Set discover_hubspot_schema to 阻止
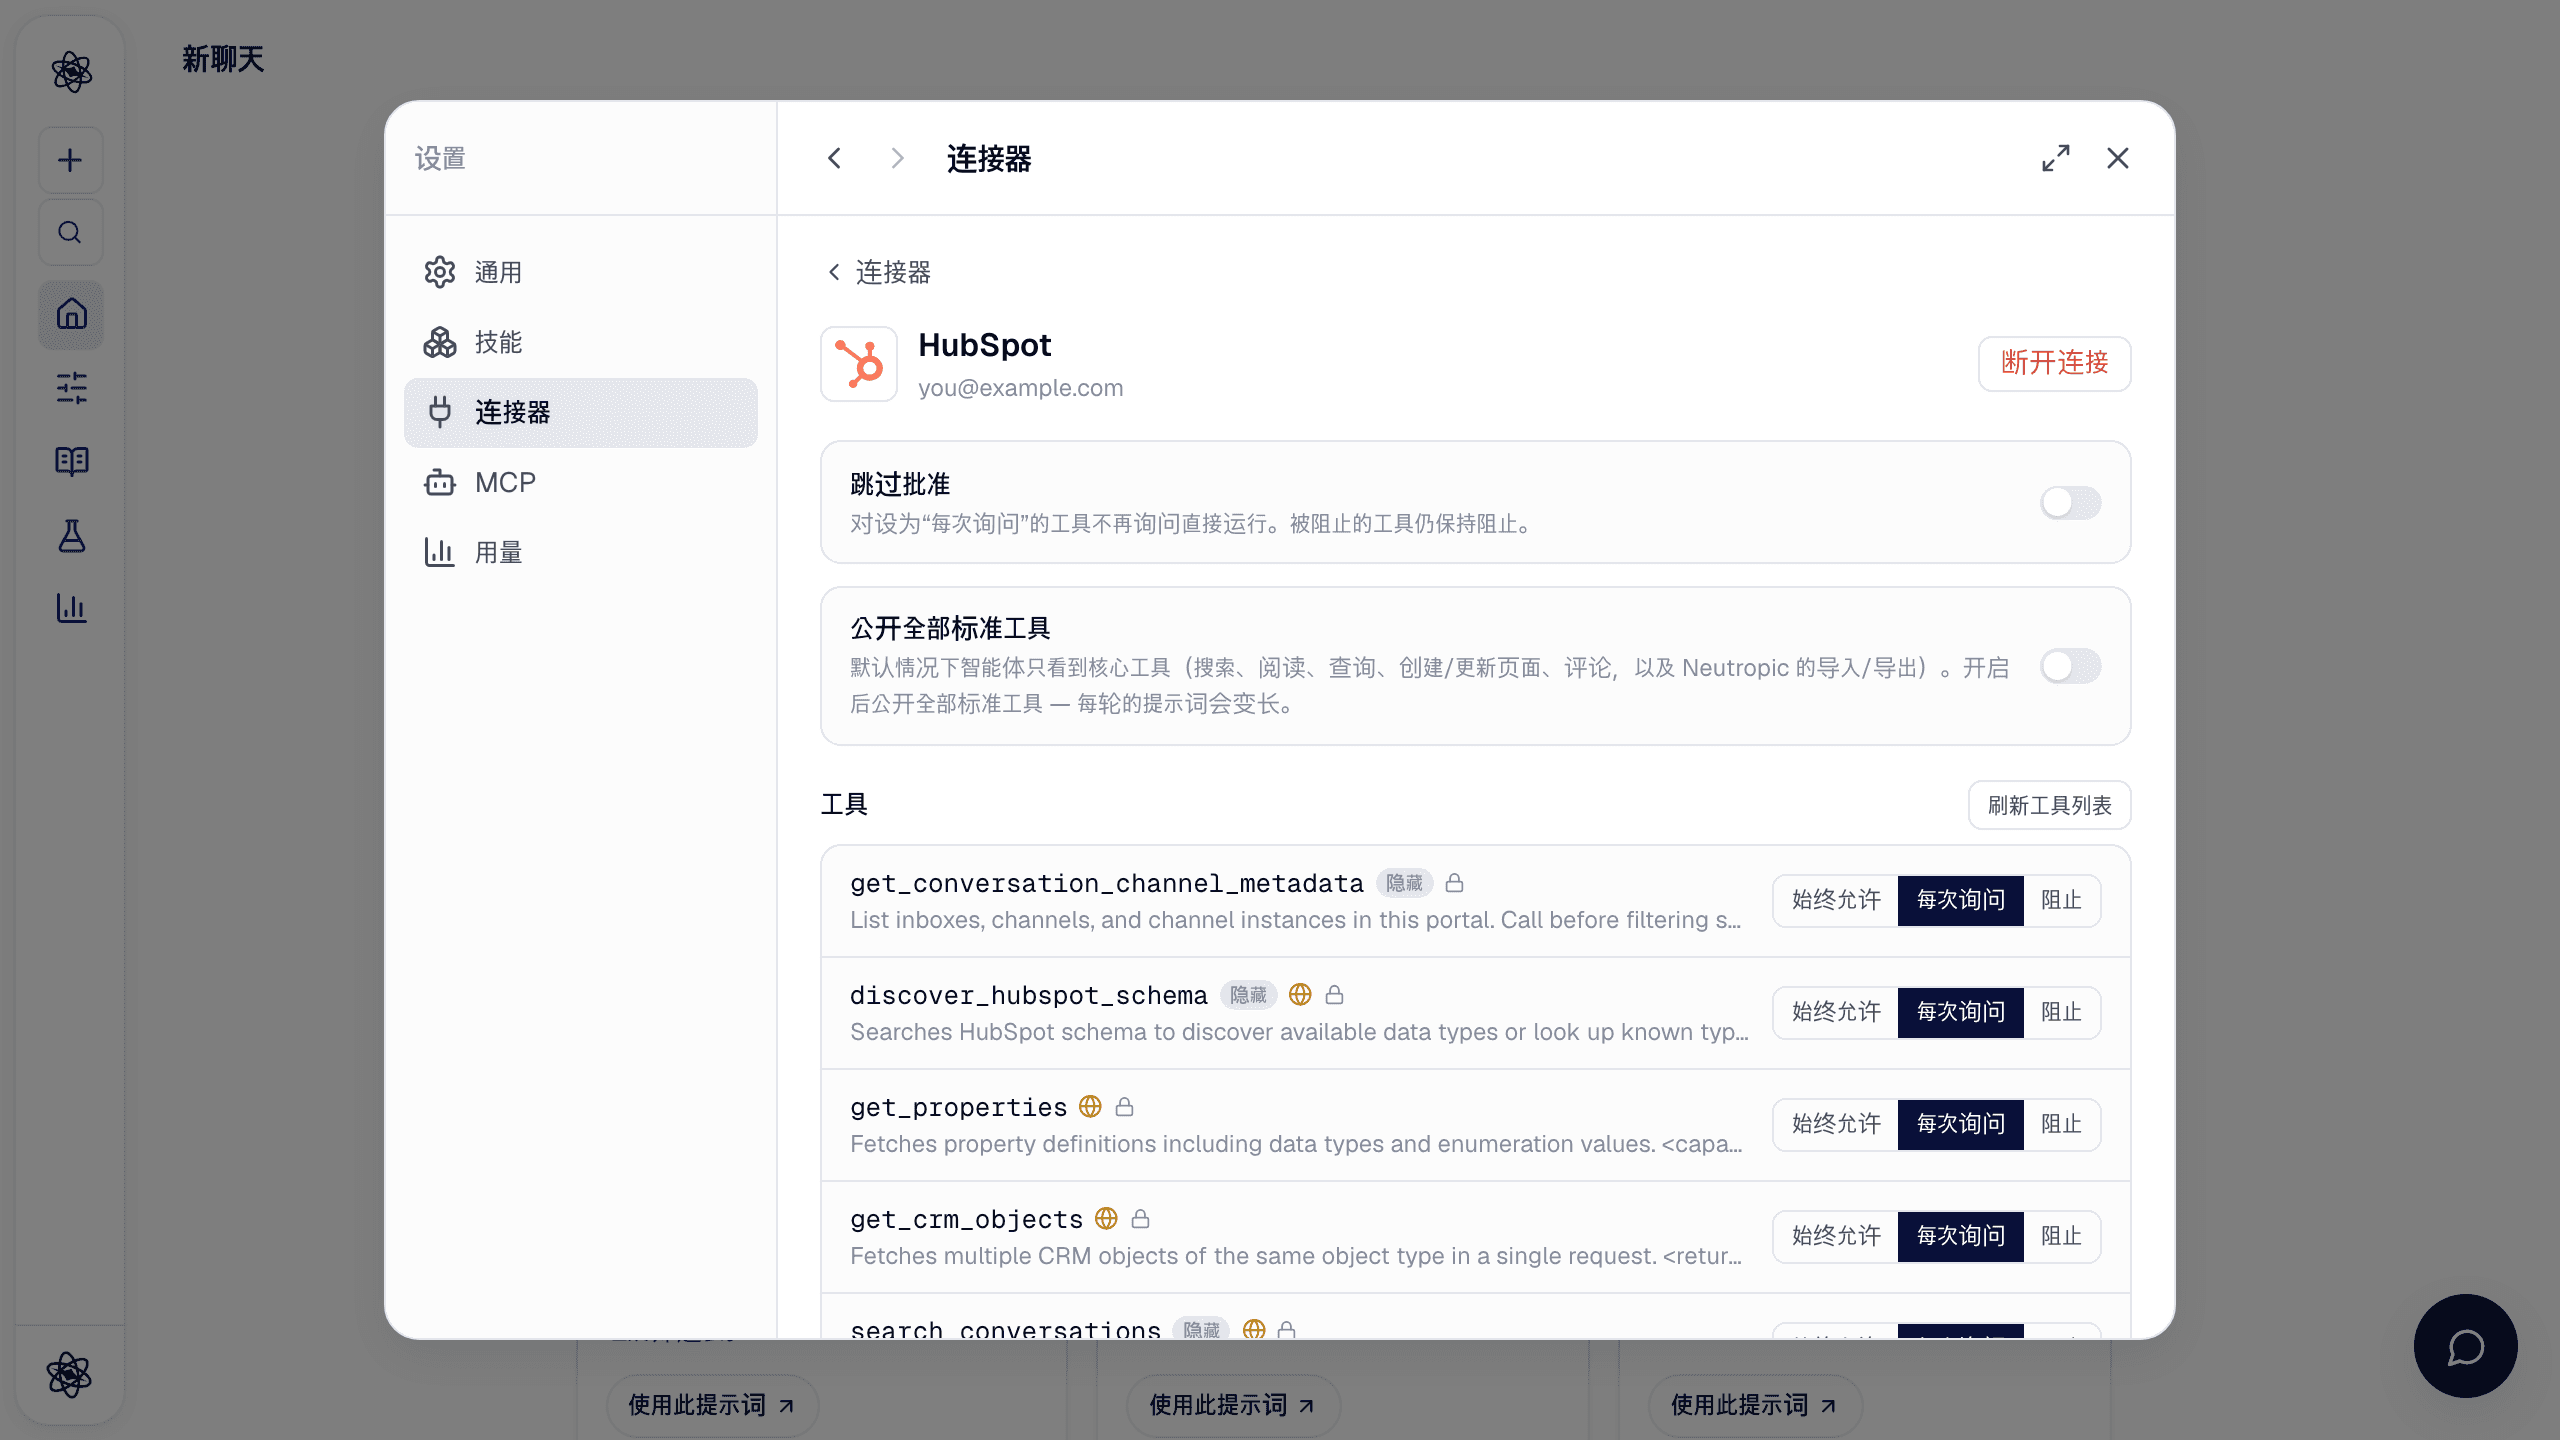The width and height of the screenshot is (2560, 1440). point(2062,1013)
